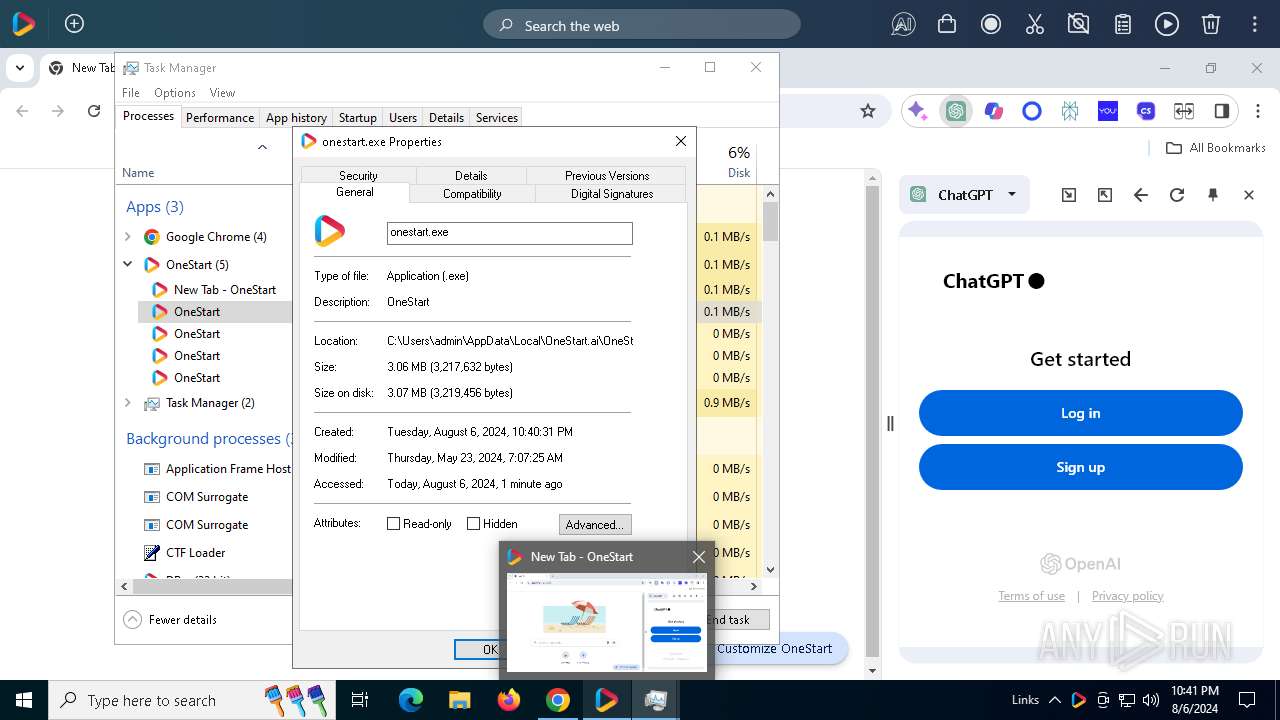Open the Users tab in Task Manager
Viewport: 1280px width, 720px height.
coord(403,117)
